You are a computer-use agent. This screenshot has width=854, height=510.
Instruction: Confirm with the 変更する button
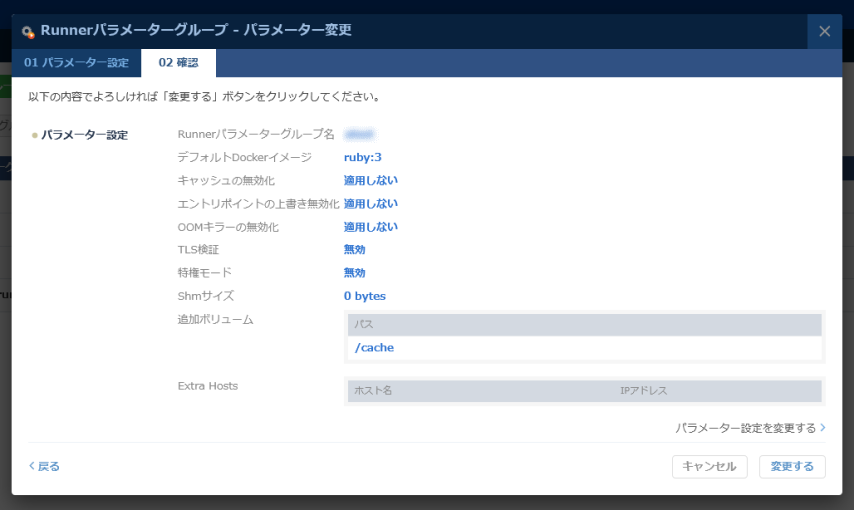pos(792,466)
